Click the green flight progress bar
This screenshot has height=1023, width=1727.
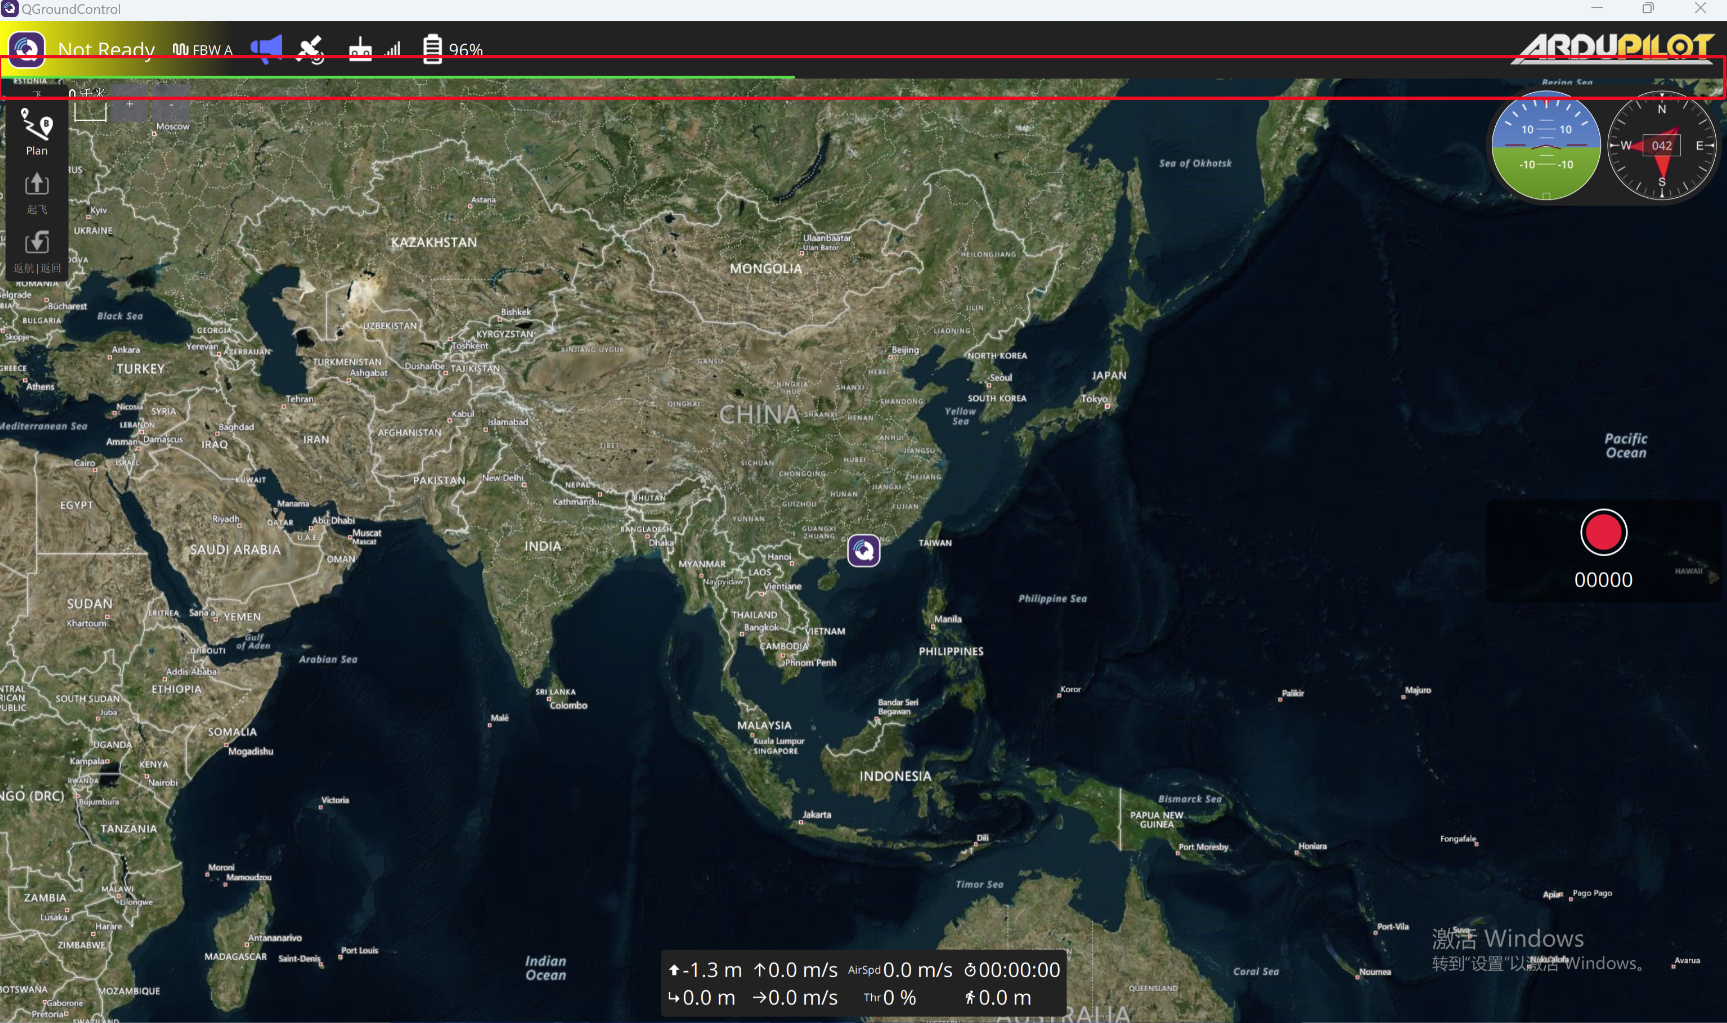click(x=398, y=76)
